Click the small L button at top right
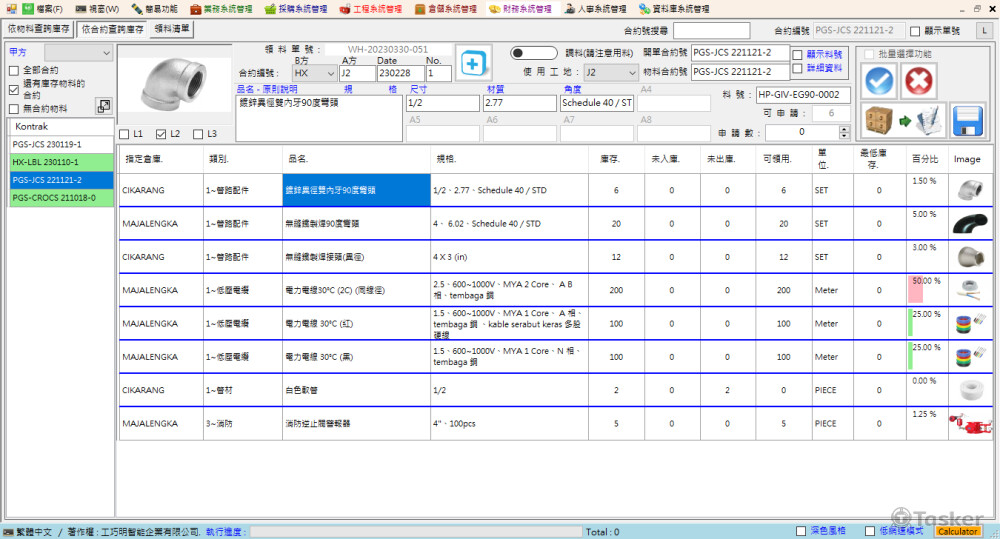Screen dimensions: 1000x539 984,31
